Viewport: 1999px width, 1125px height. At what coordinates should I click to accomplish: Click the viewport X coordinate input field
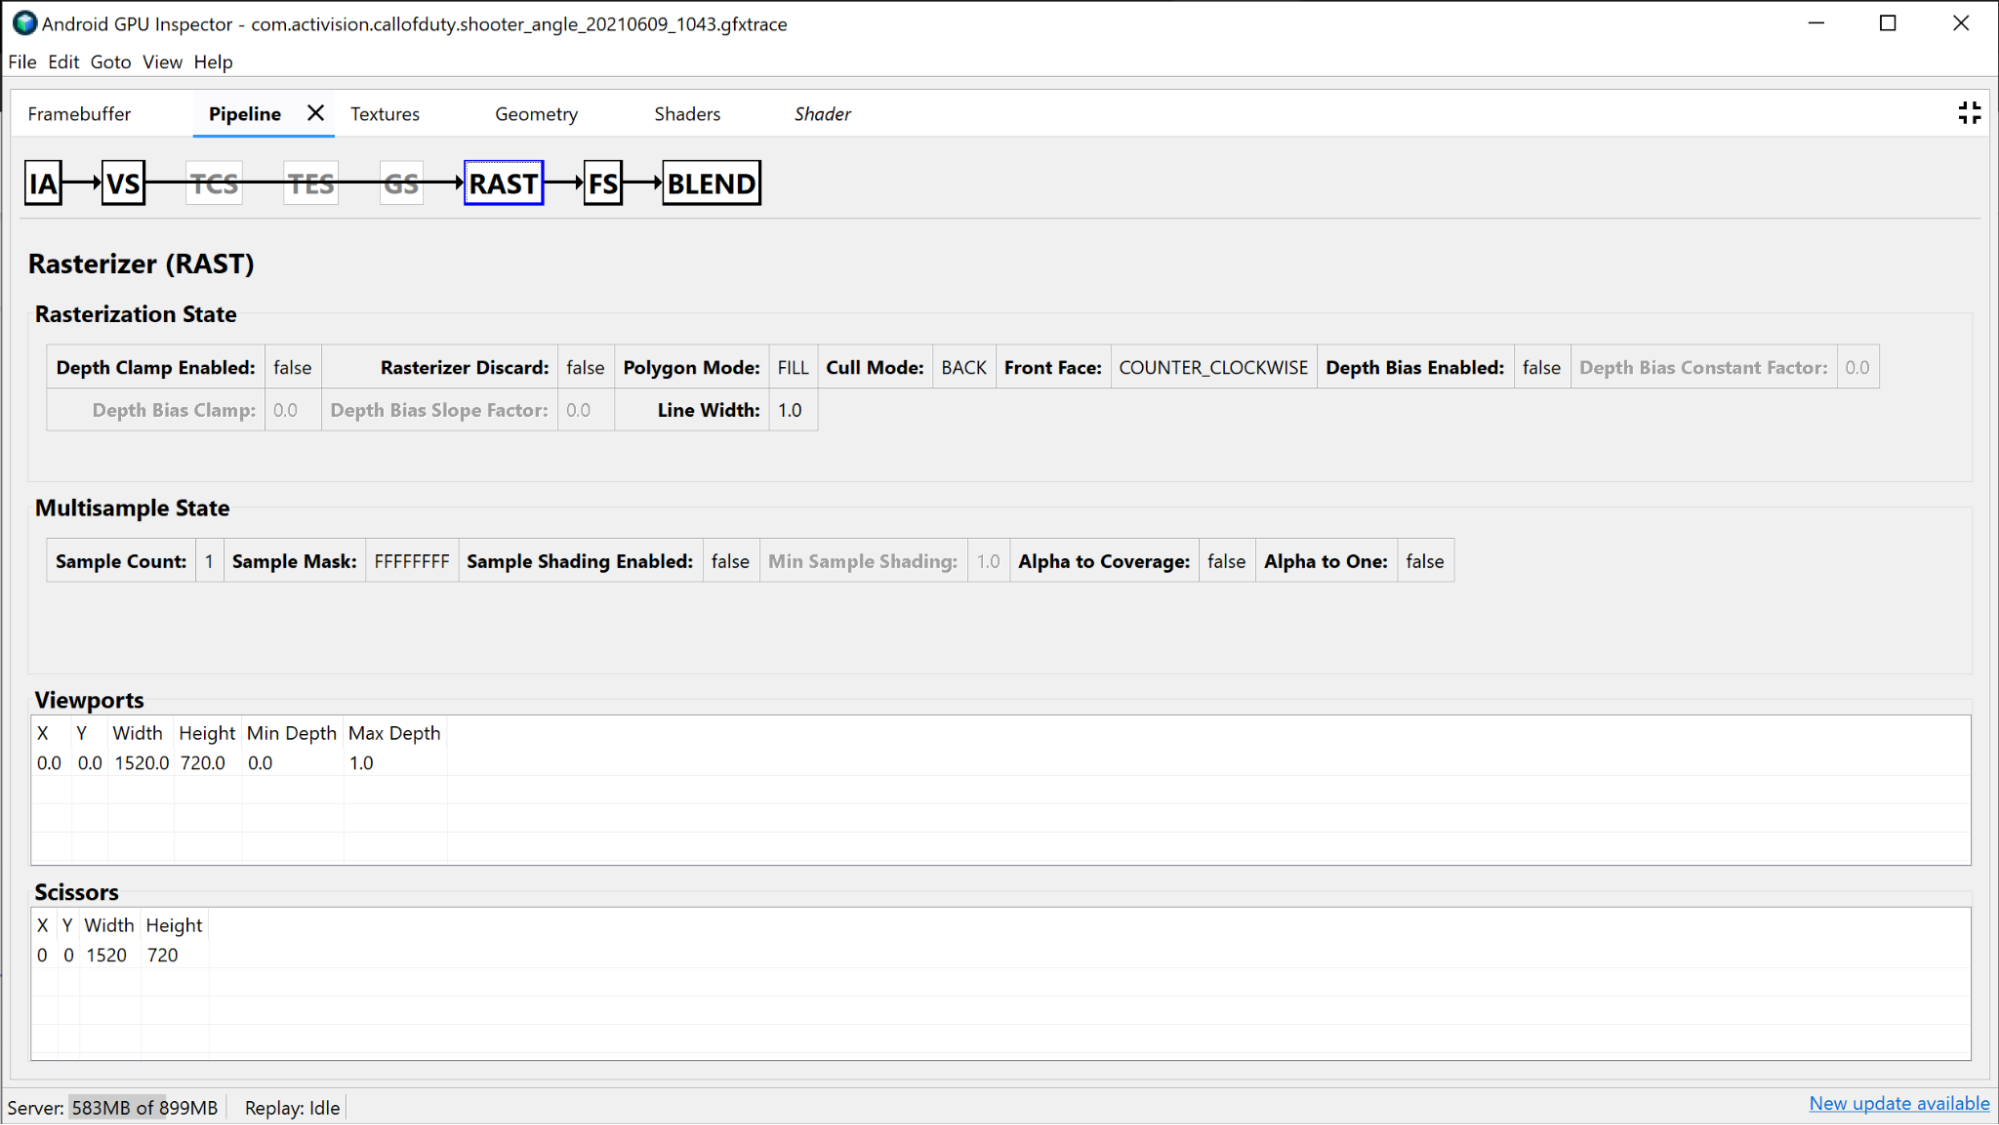(49, 762)
